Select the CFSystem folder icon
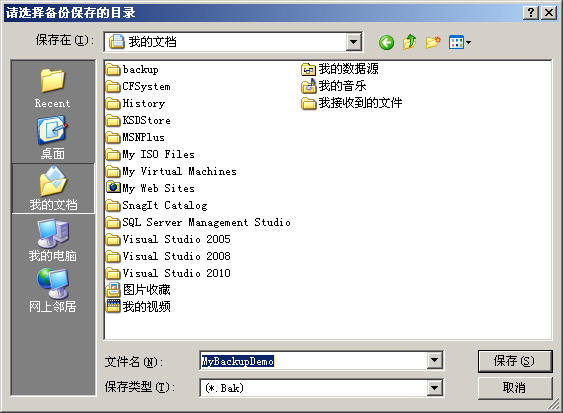This screenshot has height=413, width=563. [x=113, y=86]
